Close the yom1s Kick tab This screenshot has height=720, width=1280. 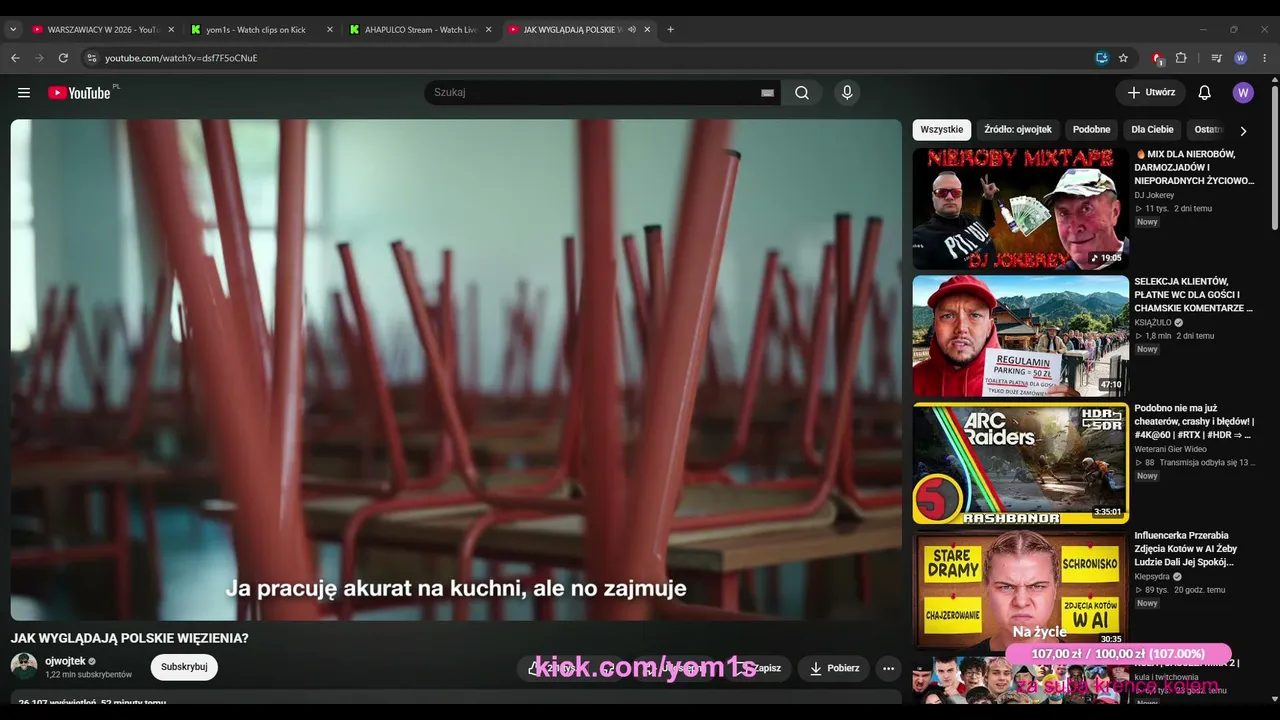(330, 30)
